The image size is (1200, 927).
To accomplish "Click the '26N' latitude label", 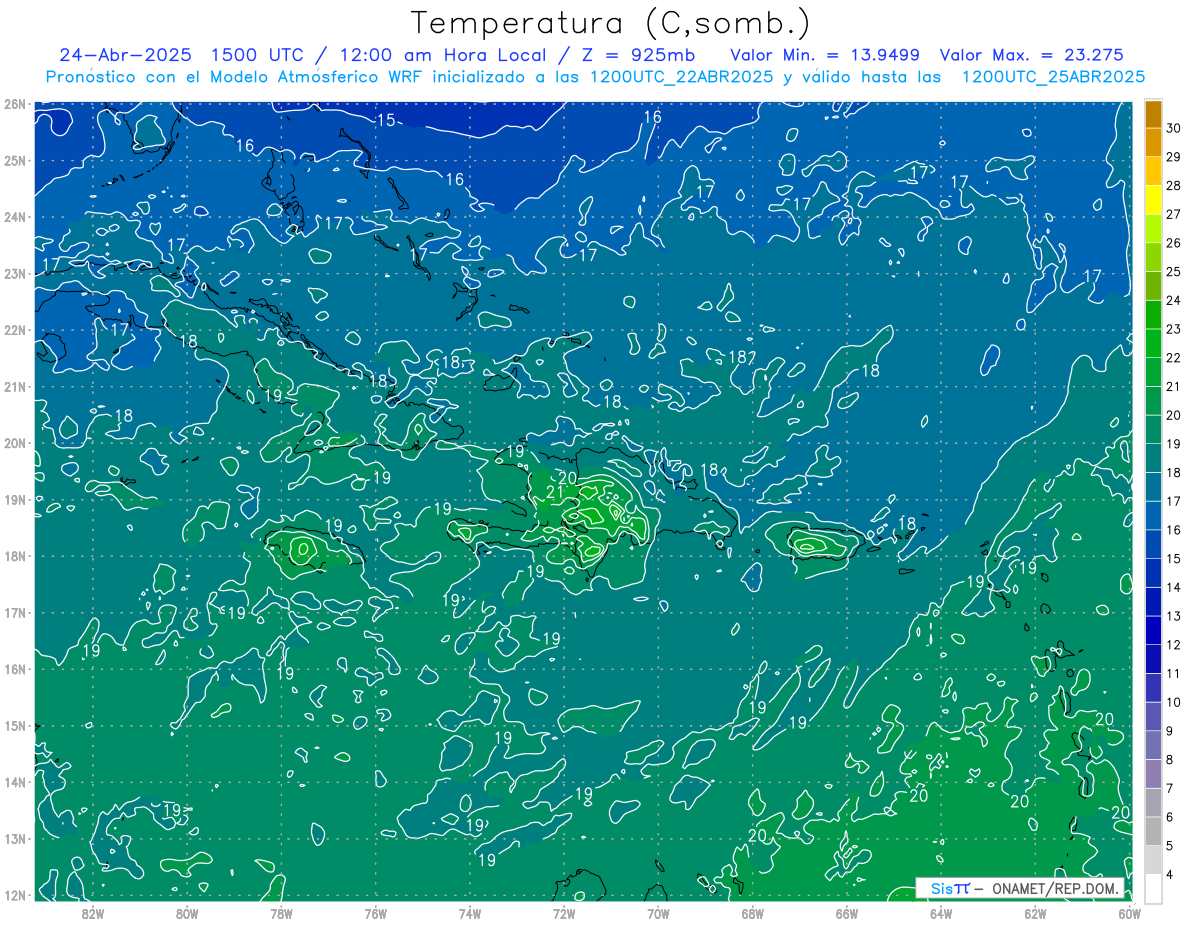I will [x=14, y=104].
